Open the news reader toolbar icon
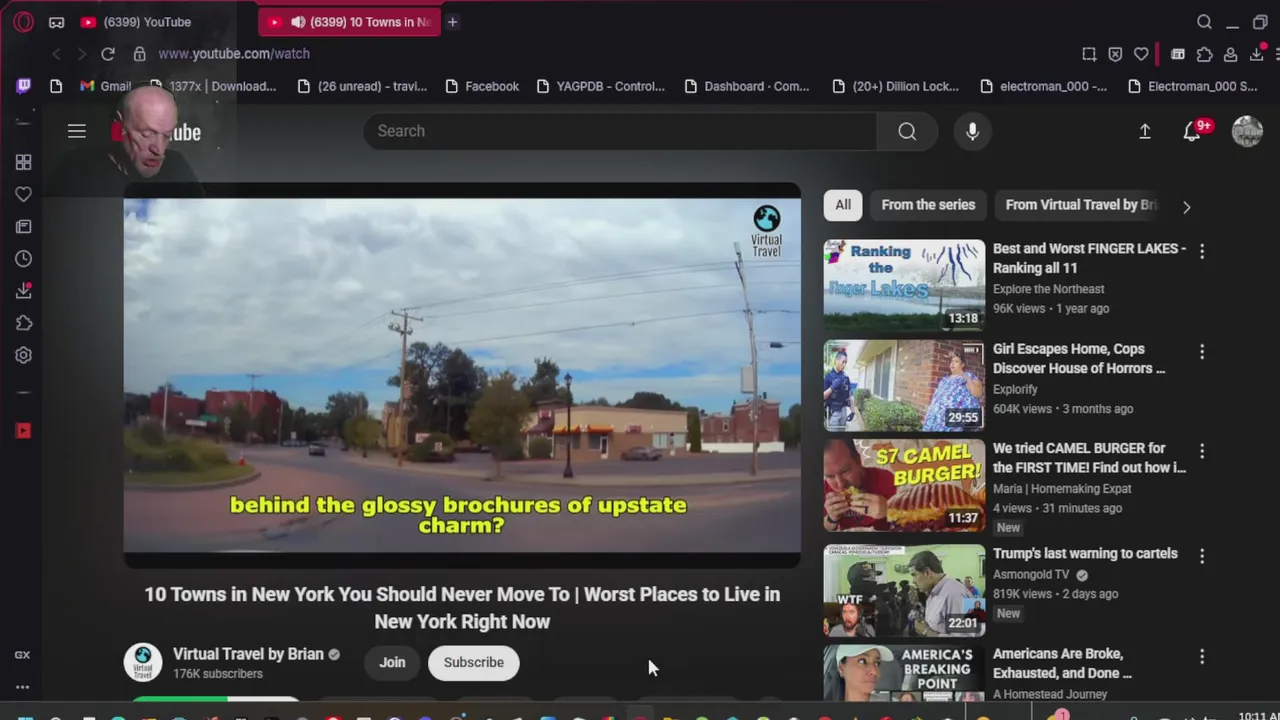 click(x=1178, y=54)
